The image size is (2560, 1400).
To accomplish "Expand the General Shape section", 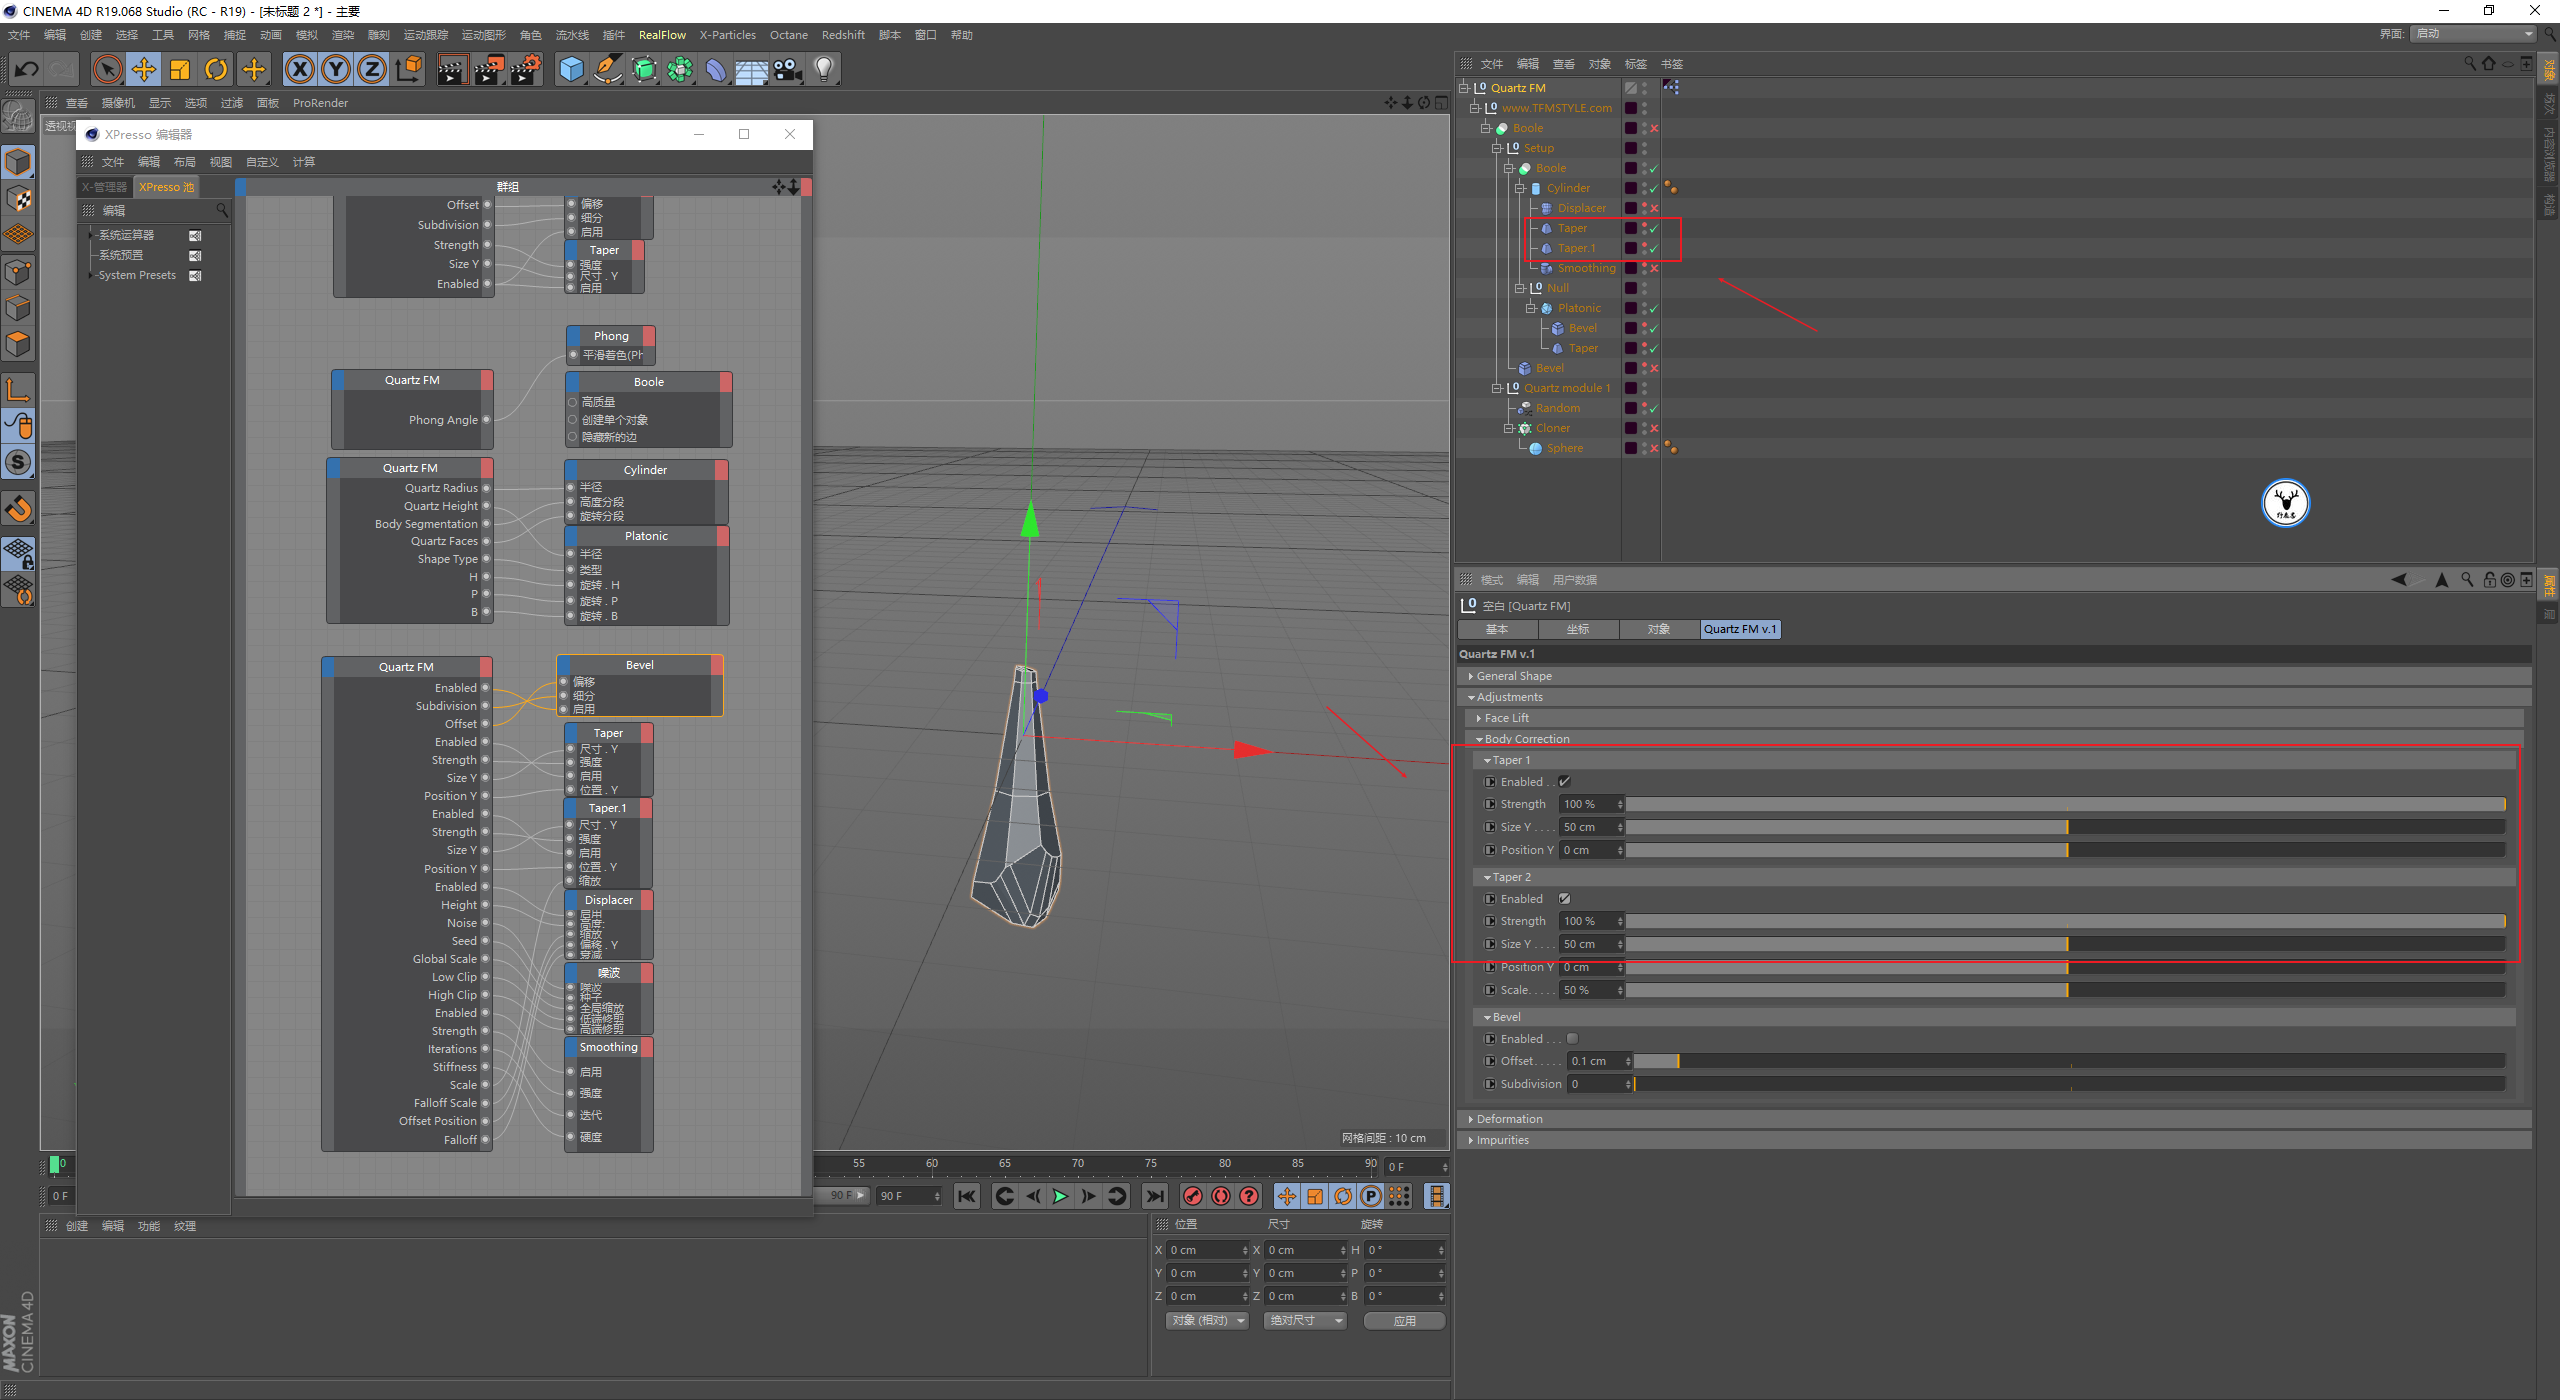I will pos(1513,676).
